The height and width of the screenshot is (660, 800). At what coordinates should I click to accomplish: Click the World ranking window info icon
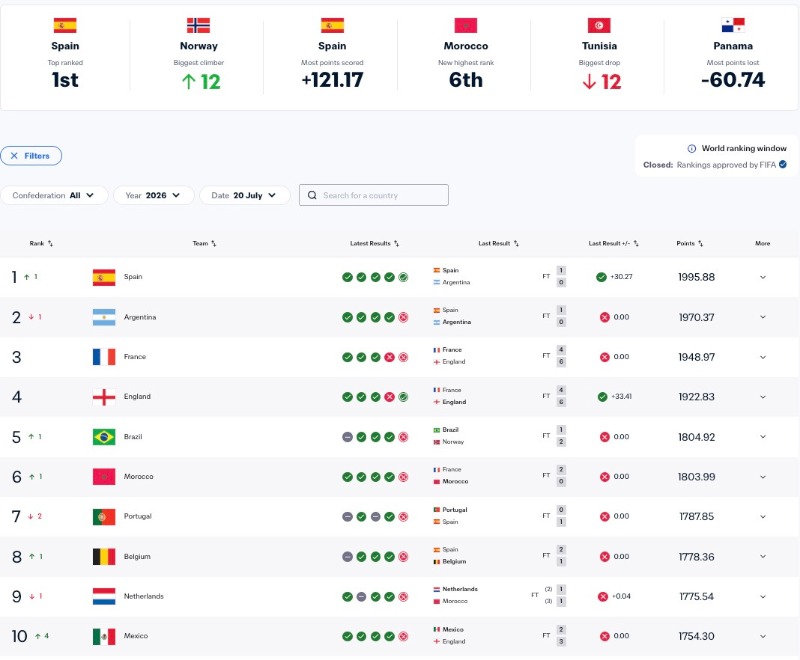(x=691, y=148)
